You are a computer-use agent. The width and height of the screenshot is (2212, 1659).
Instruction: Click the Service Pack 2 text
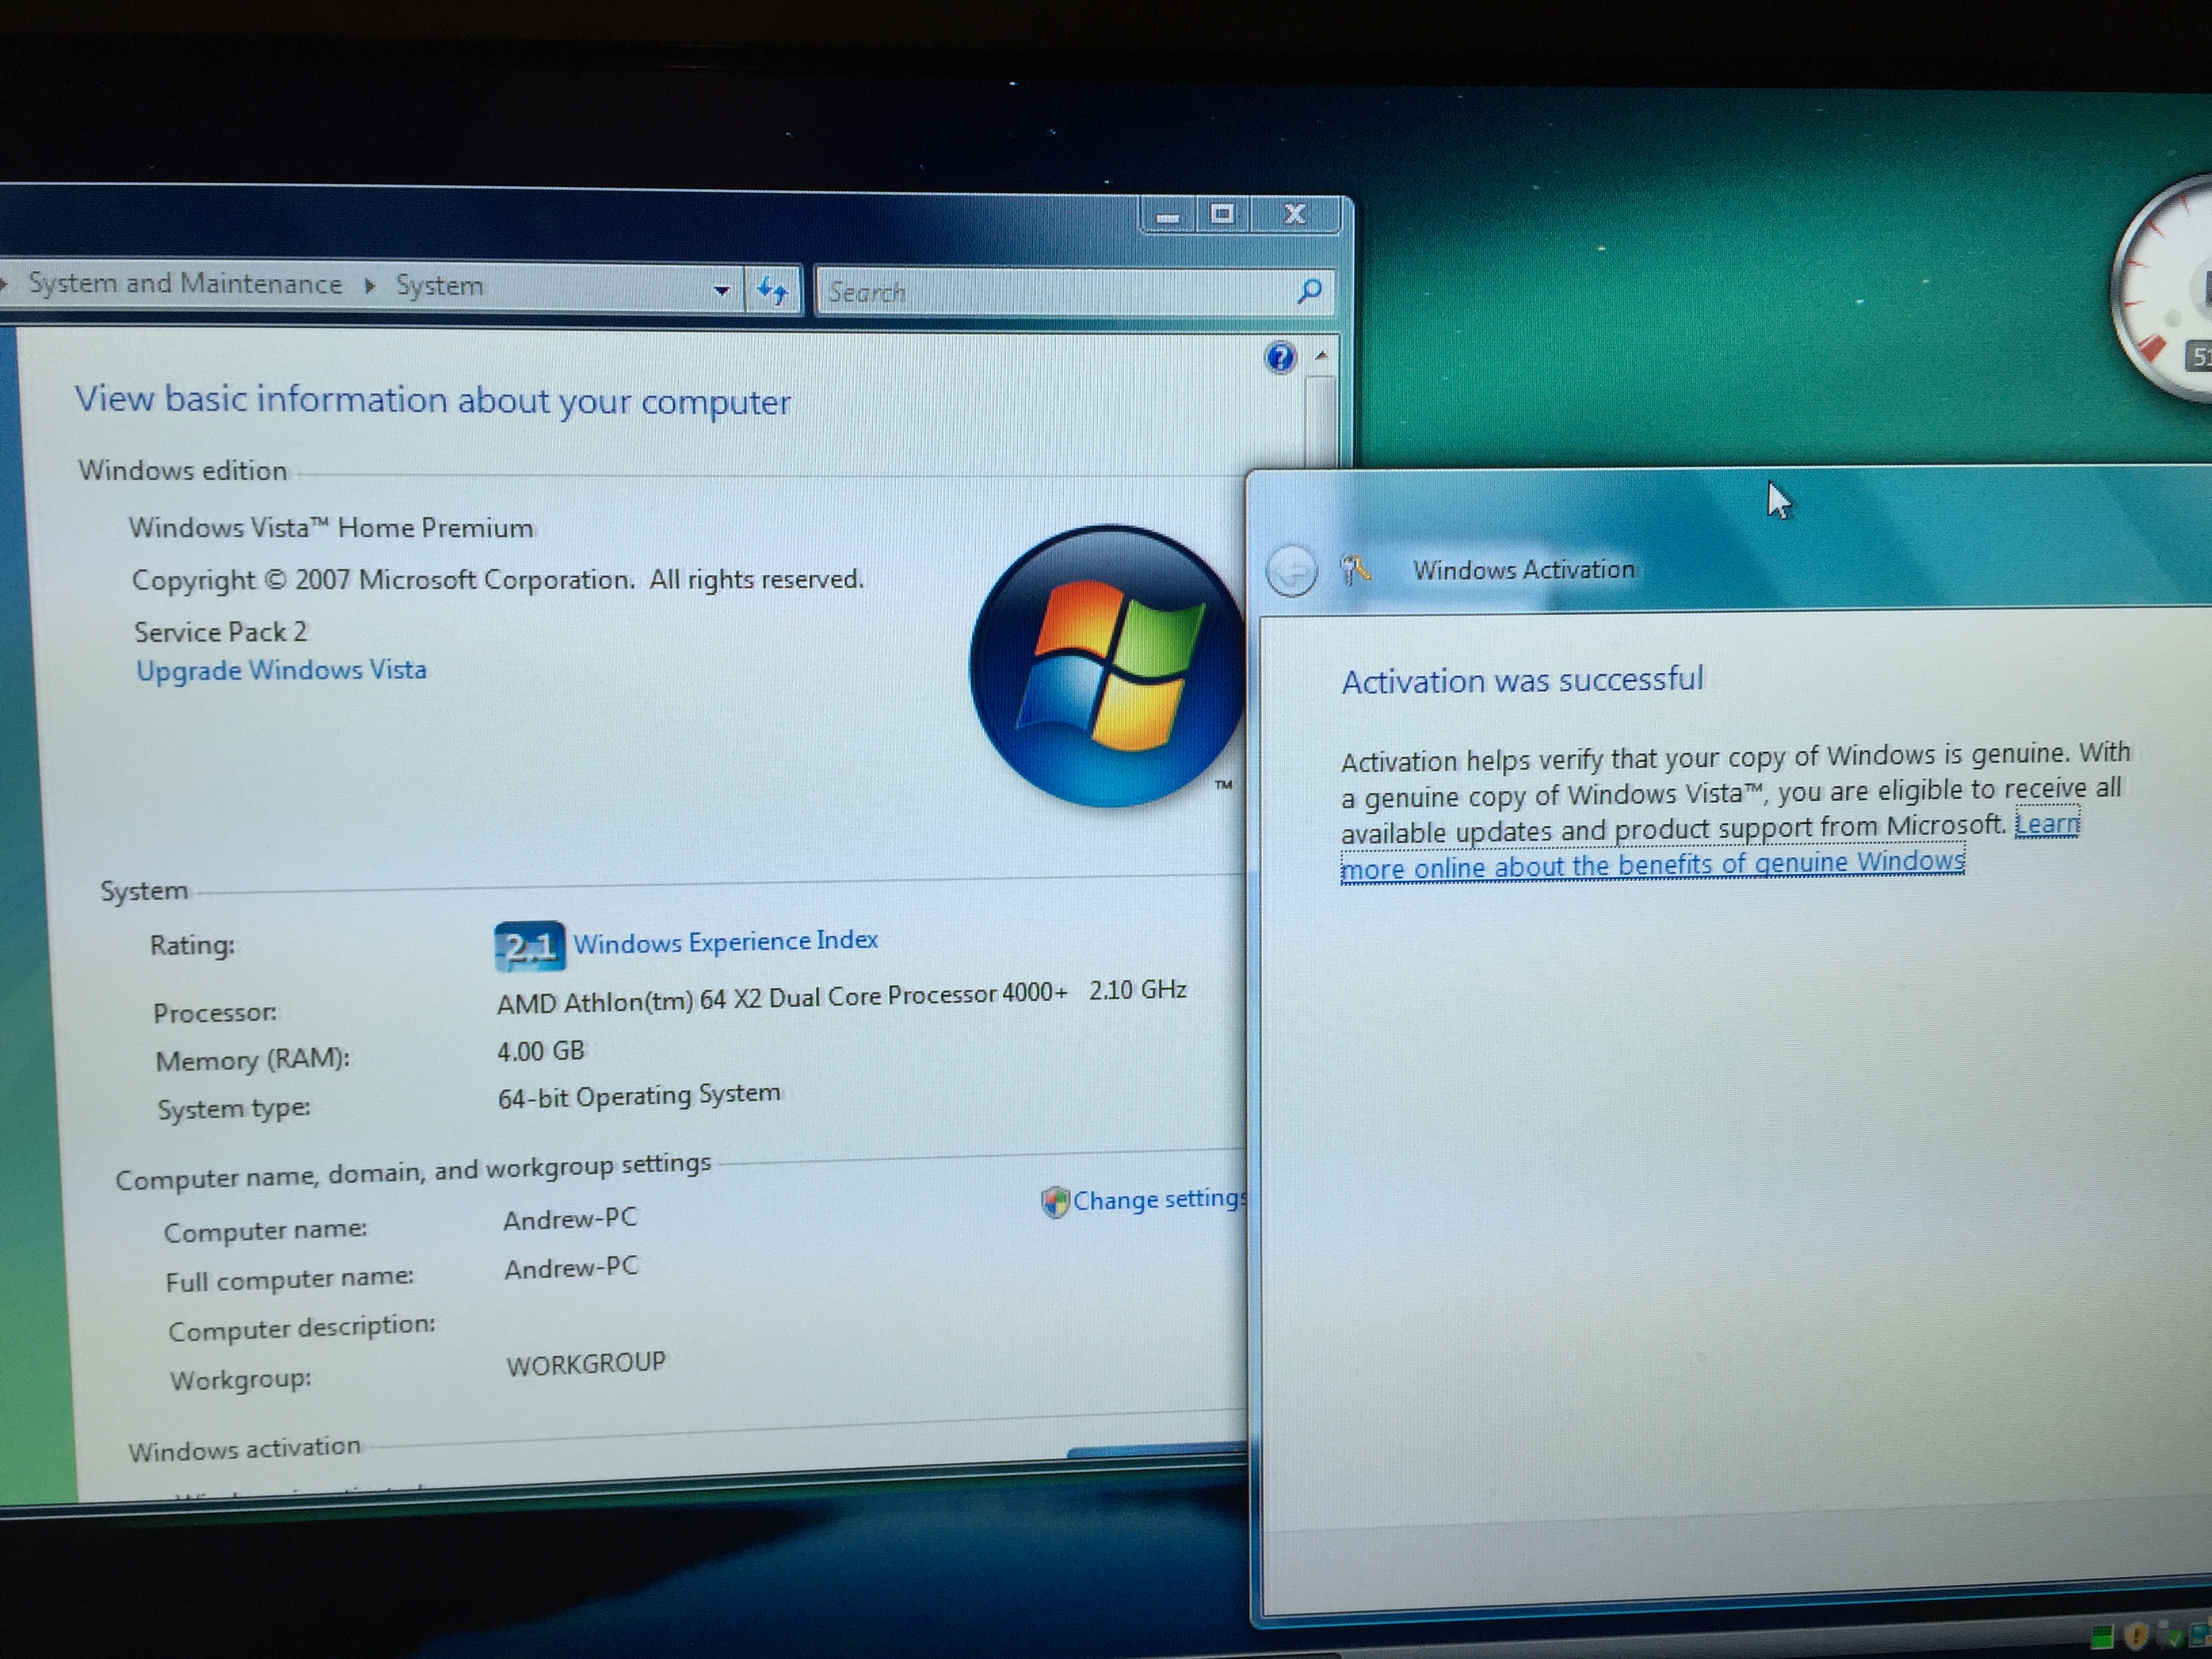(220, 632)
